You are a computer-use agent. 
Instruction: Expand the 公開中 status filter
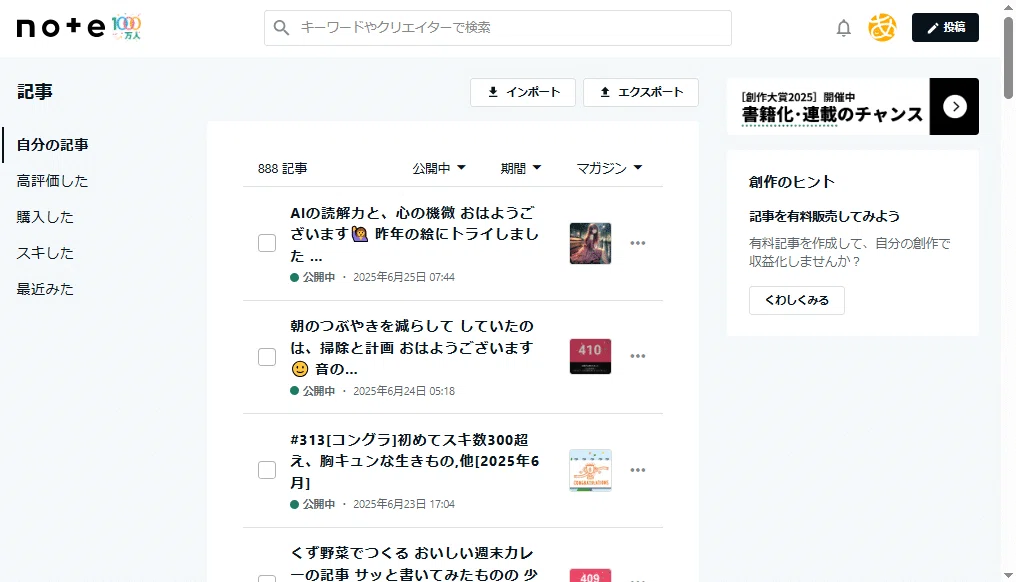coord(439,168)
